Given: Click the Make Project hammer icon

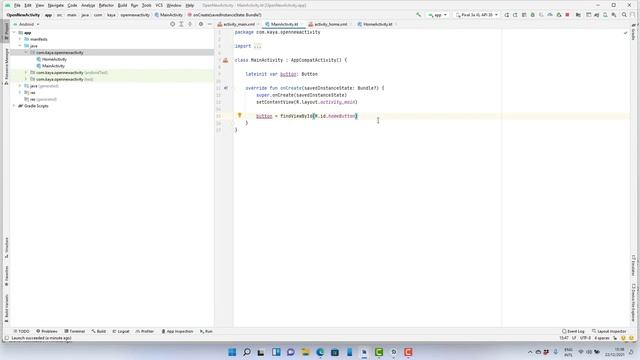Looking at the screenshot, I should [x=418, y=15].
